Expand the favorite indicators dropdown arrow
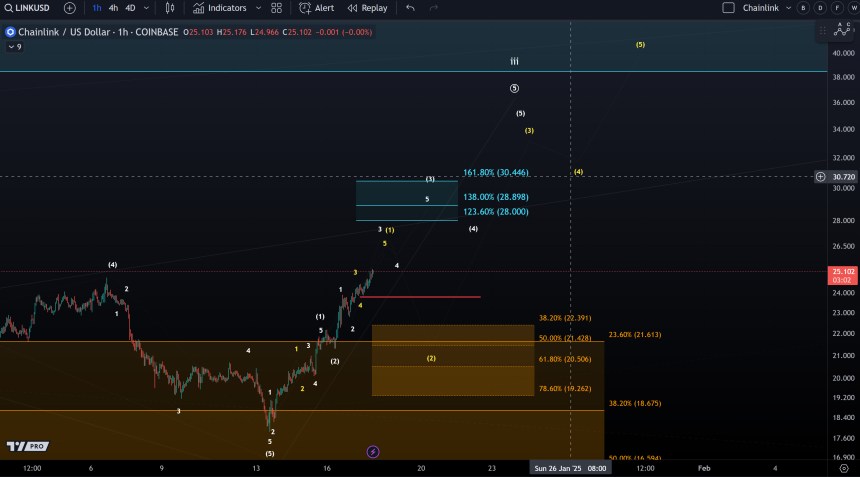The image size is (860, 477). [x=256, y=8]
